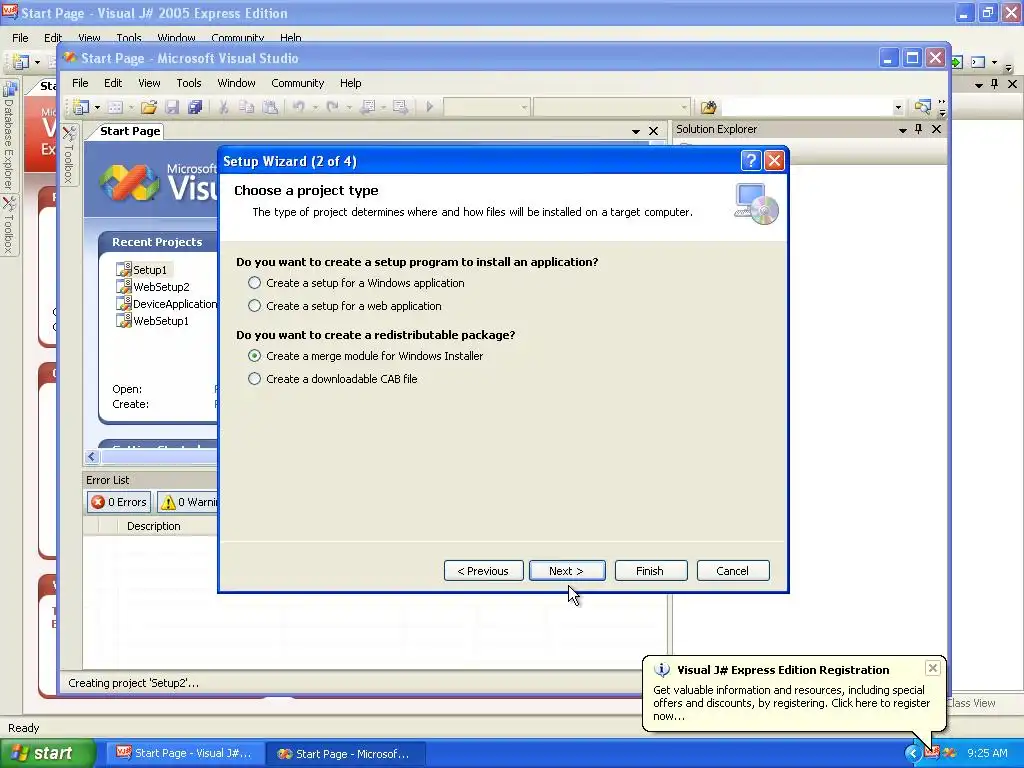Open recent project Setup1
This screenshot has height=768, width=1024.
tap(150, 270)
